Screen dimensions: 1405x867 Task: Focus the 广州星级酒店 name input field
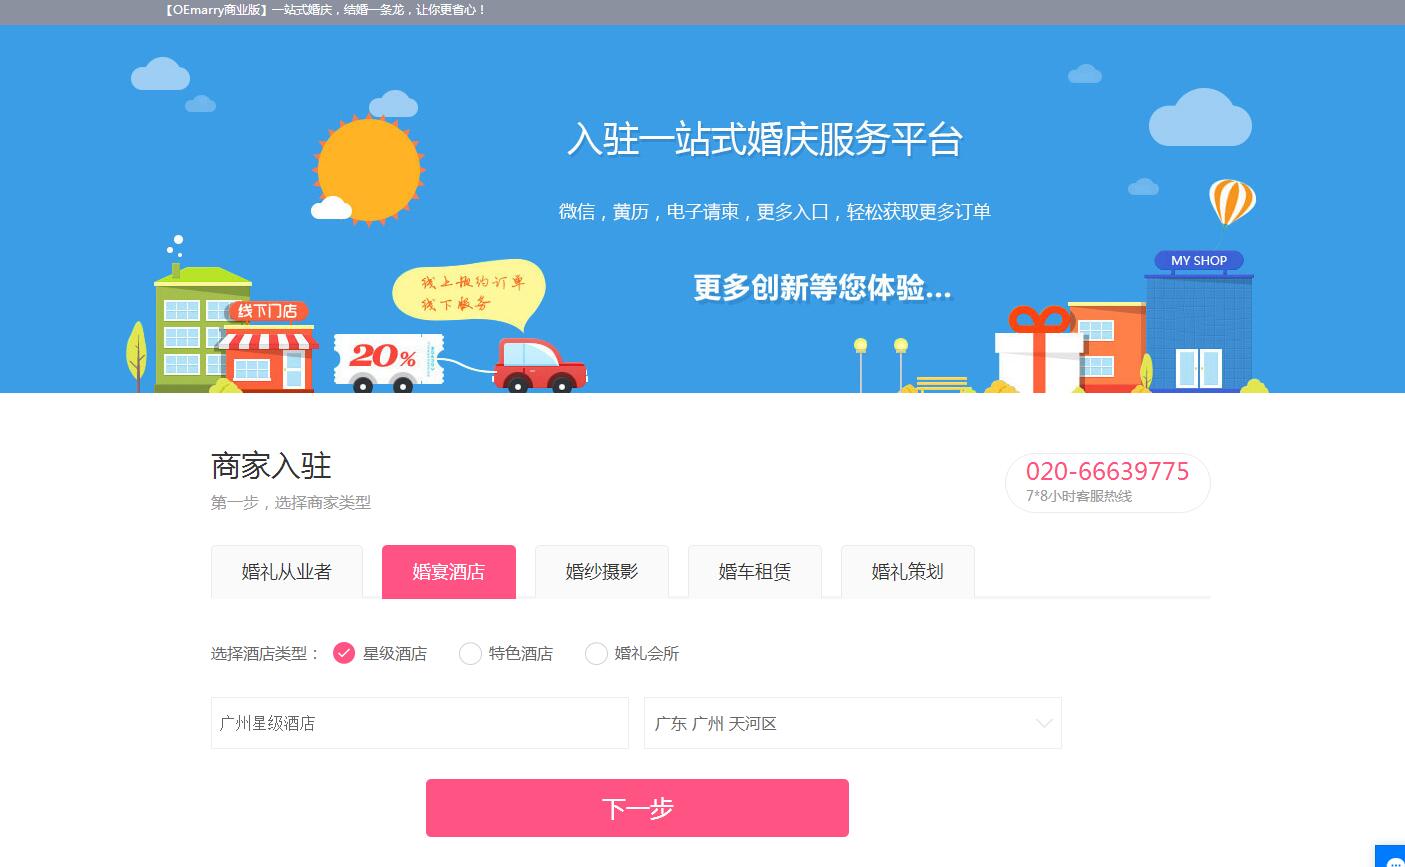tap(420, 723)
